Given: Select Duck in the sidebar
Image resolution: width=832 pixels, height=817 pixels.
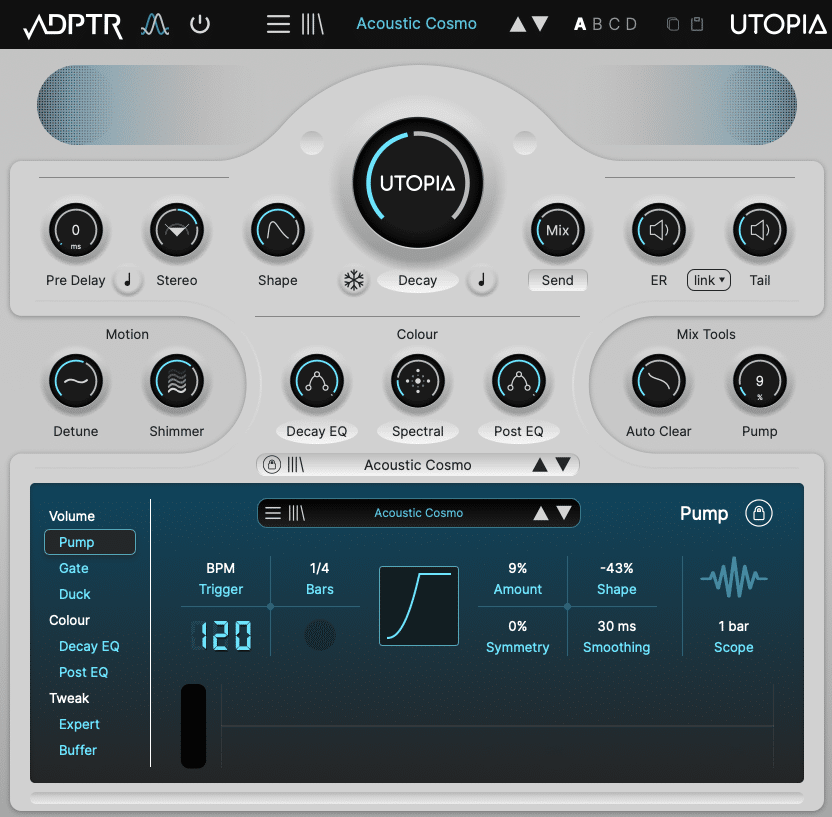Looking at the screenshot, I should tap(74, 594).
